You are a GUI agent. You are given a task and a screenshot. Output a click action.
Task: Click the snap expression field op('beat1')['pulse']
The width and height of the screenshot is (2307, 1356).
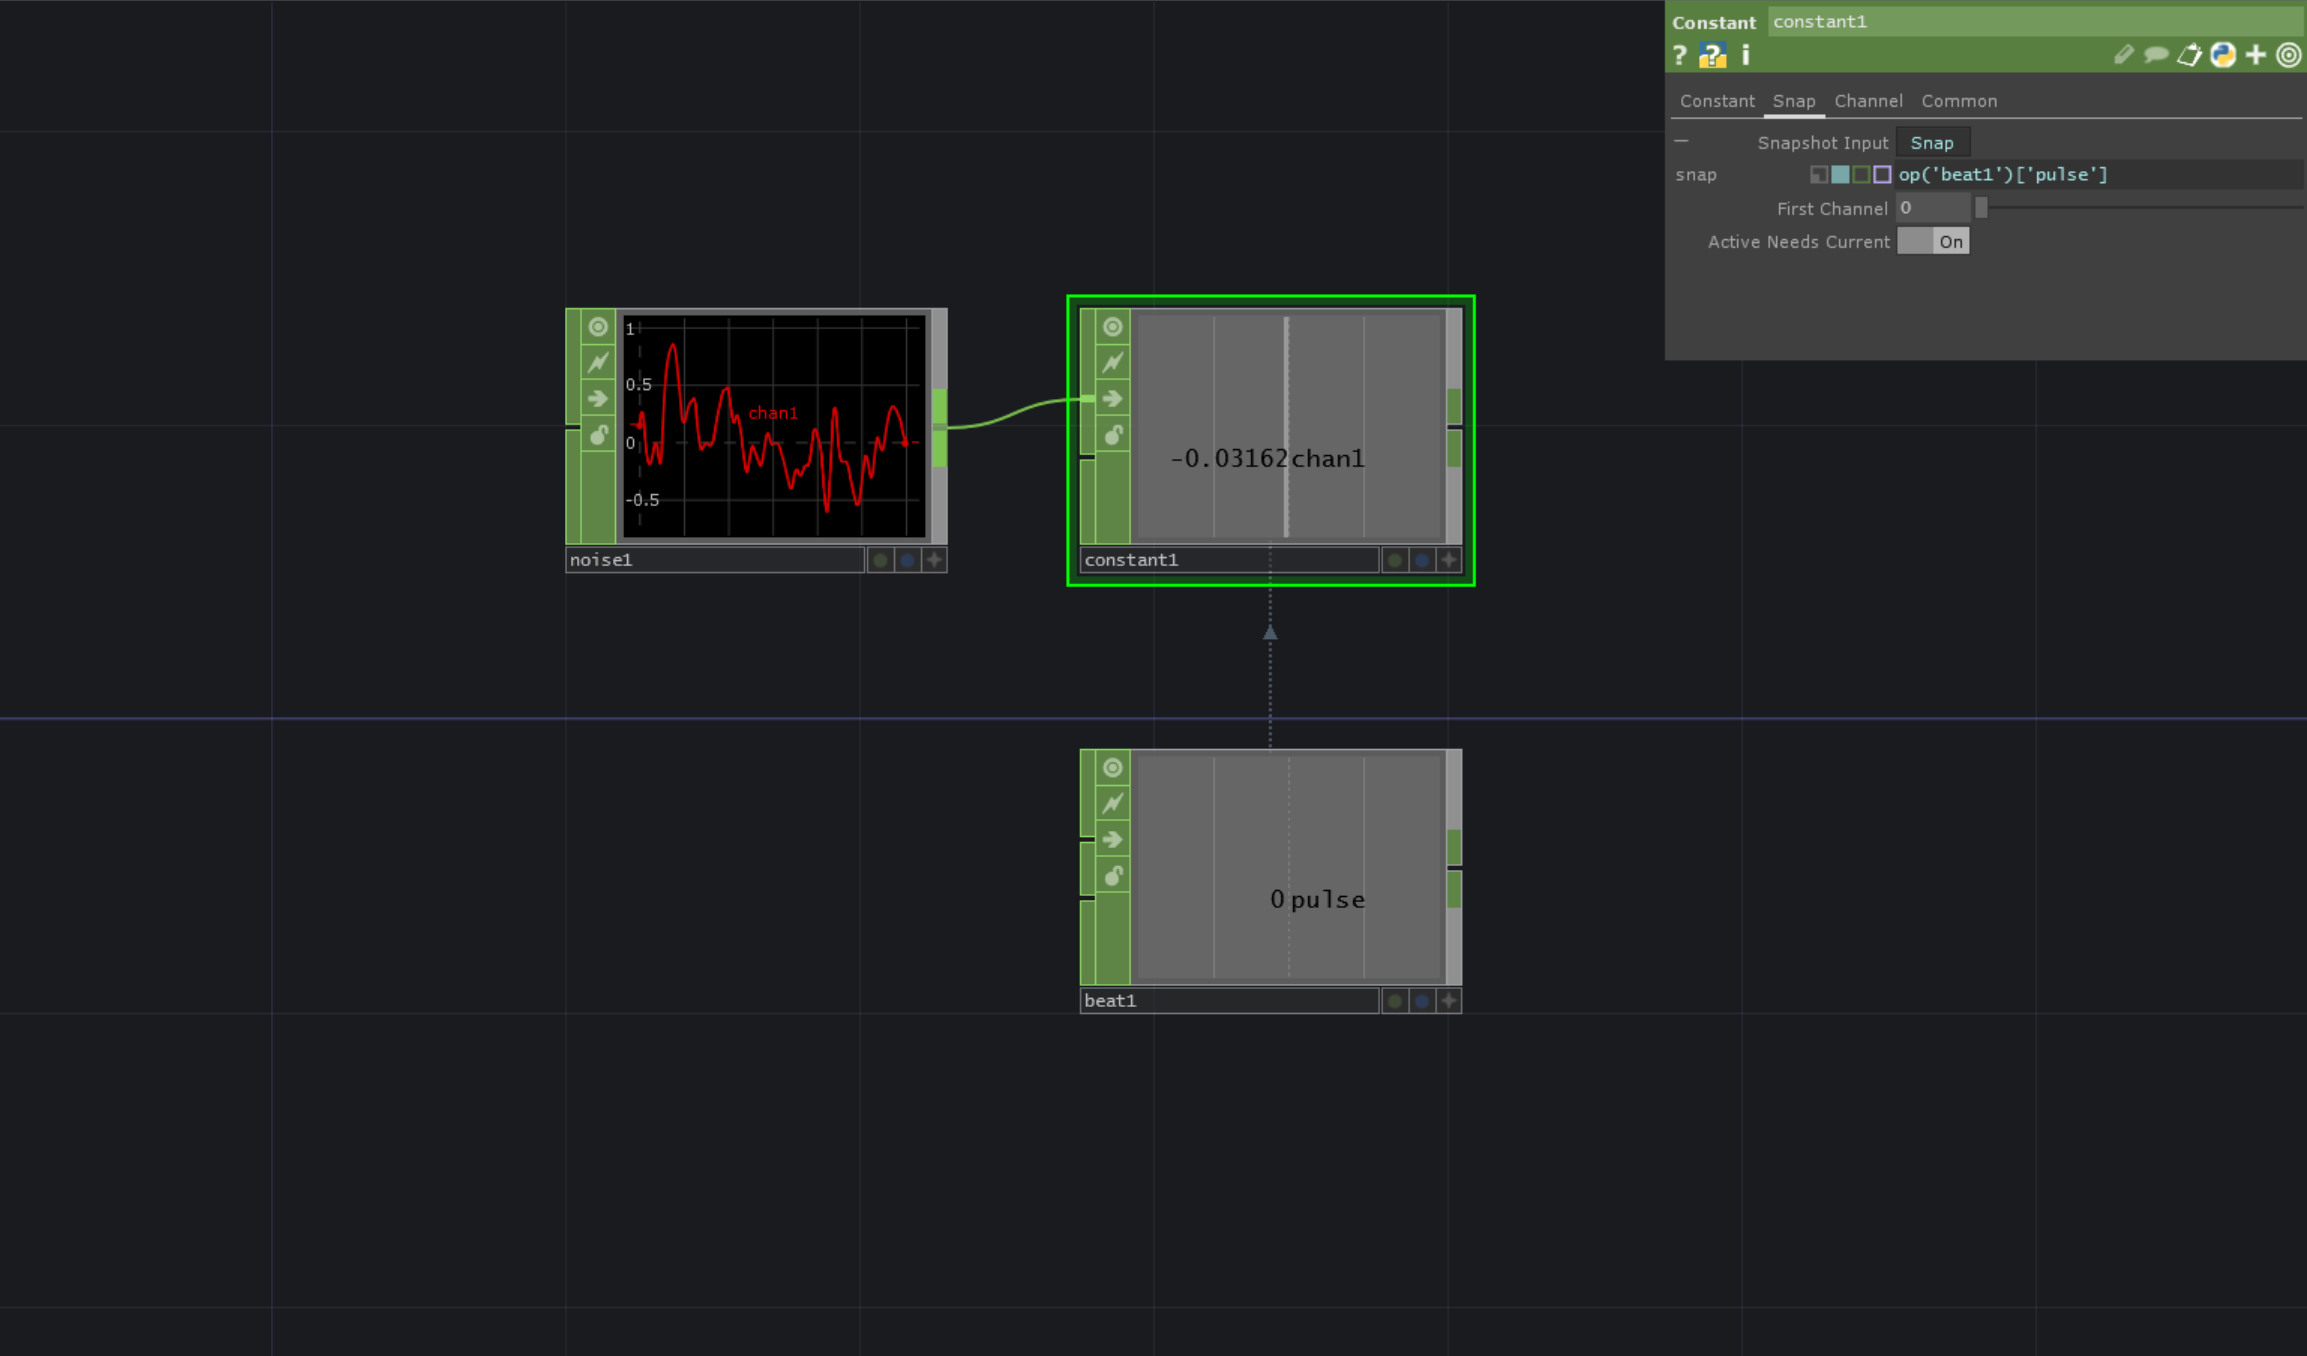2100,175
